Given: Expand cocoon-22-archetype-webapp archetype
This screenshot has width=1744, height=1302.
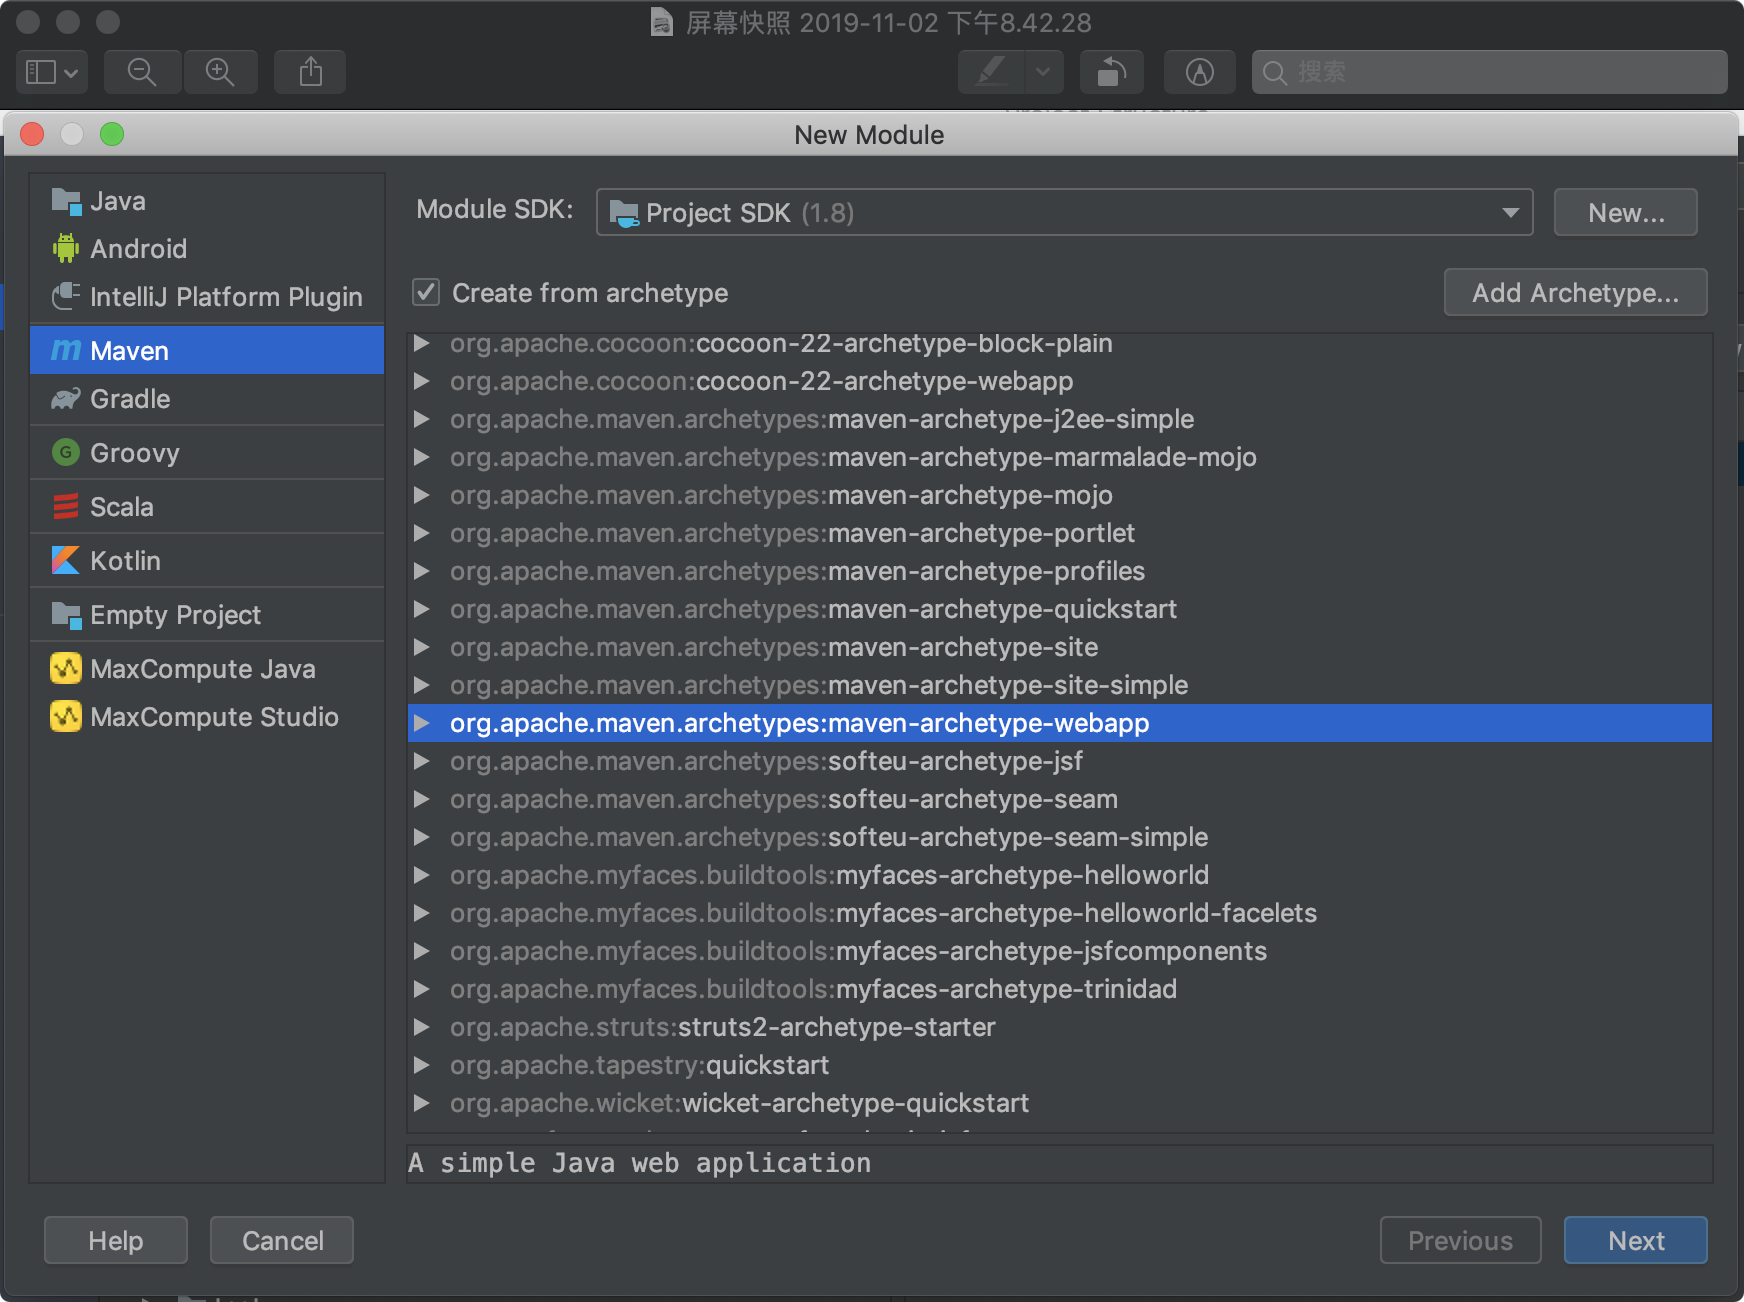Looking at the screenshot, I should tap(422, 381).
